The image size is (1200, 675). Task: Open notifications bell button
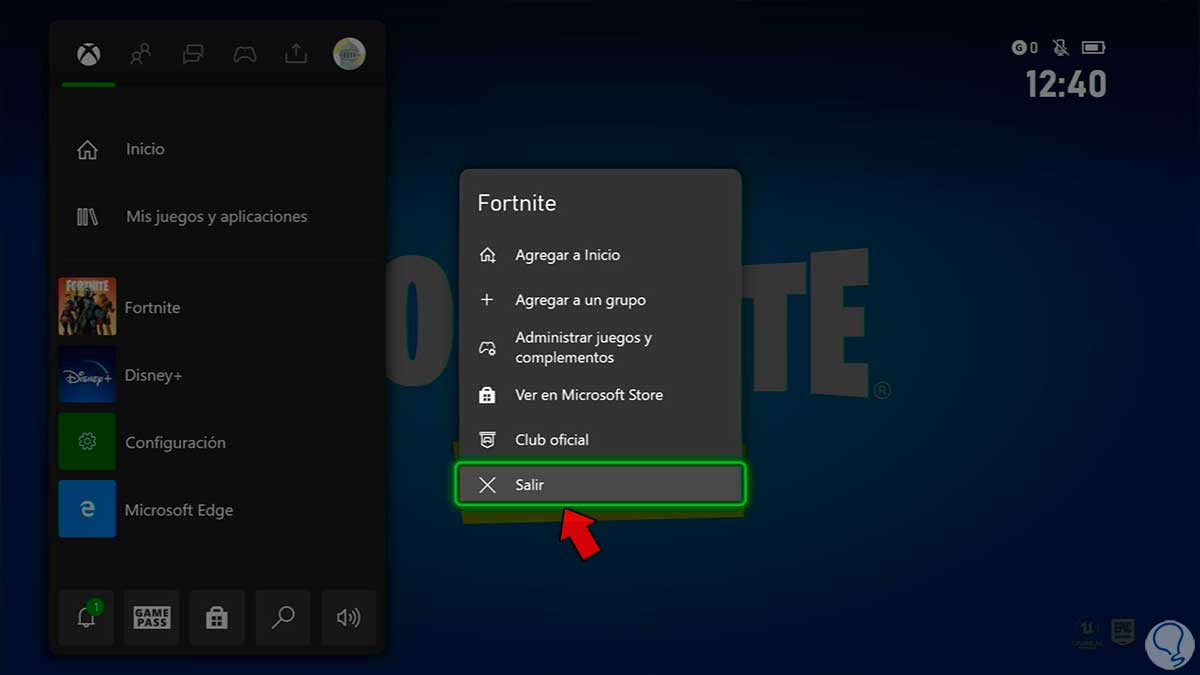pyautogui.click(x=87, y=617)
